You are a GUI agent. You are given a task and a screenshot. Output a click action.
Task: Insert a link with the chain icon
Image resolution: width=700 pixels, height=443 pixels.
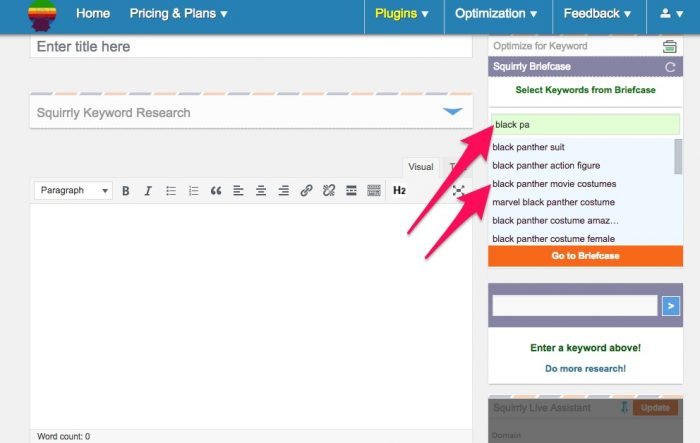[306, 191]
